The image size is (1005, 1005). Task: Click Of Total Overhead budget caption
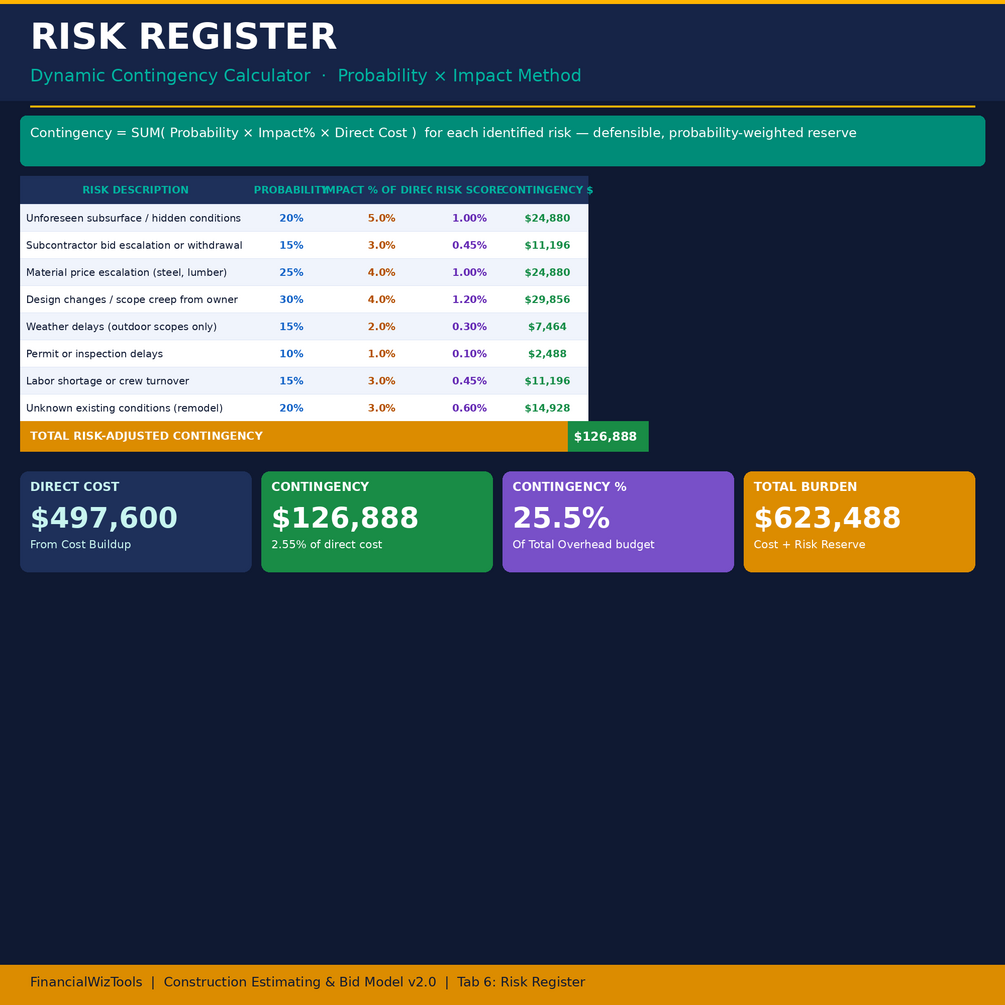click(583, 544)
